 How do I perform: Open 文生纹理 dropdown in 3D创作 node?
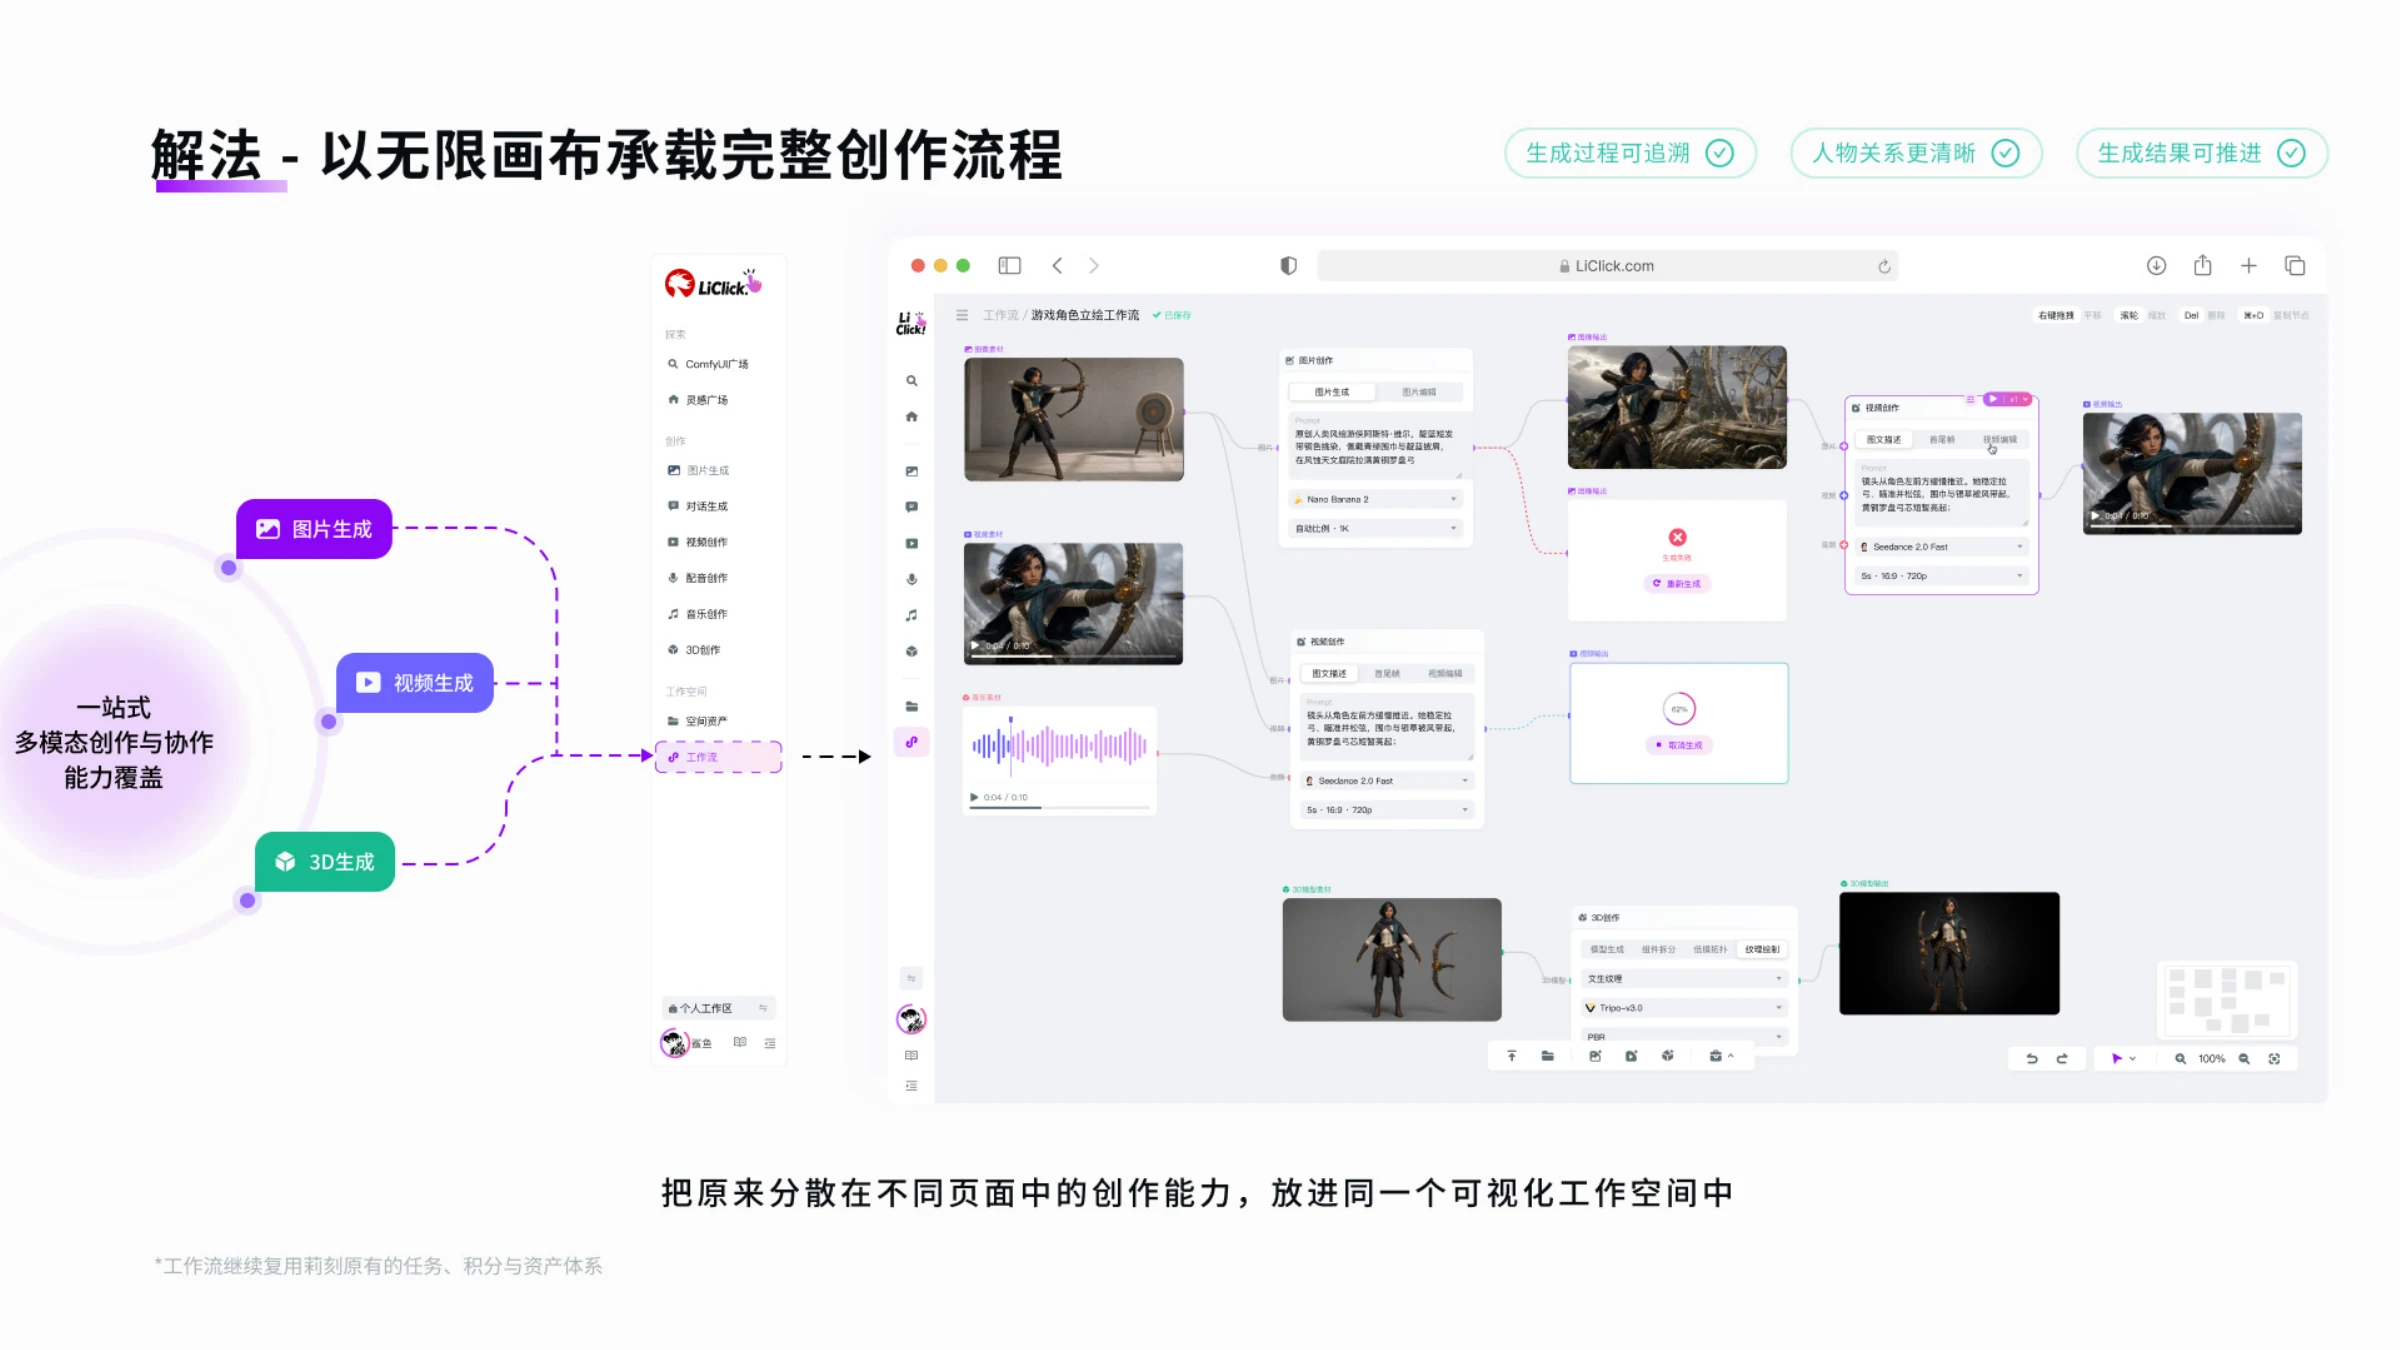[1685, 979]
